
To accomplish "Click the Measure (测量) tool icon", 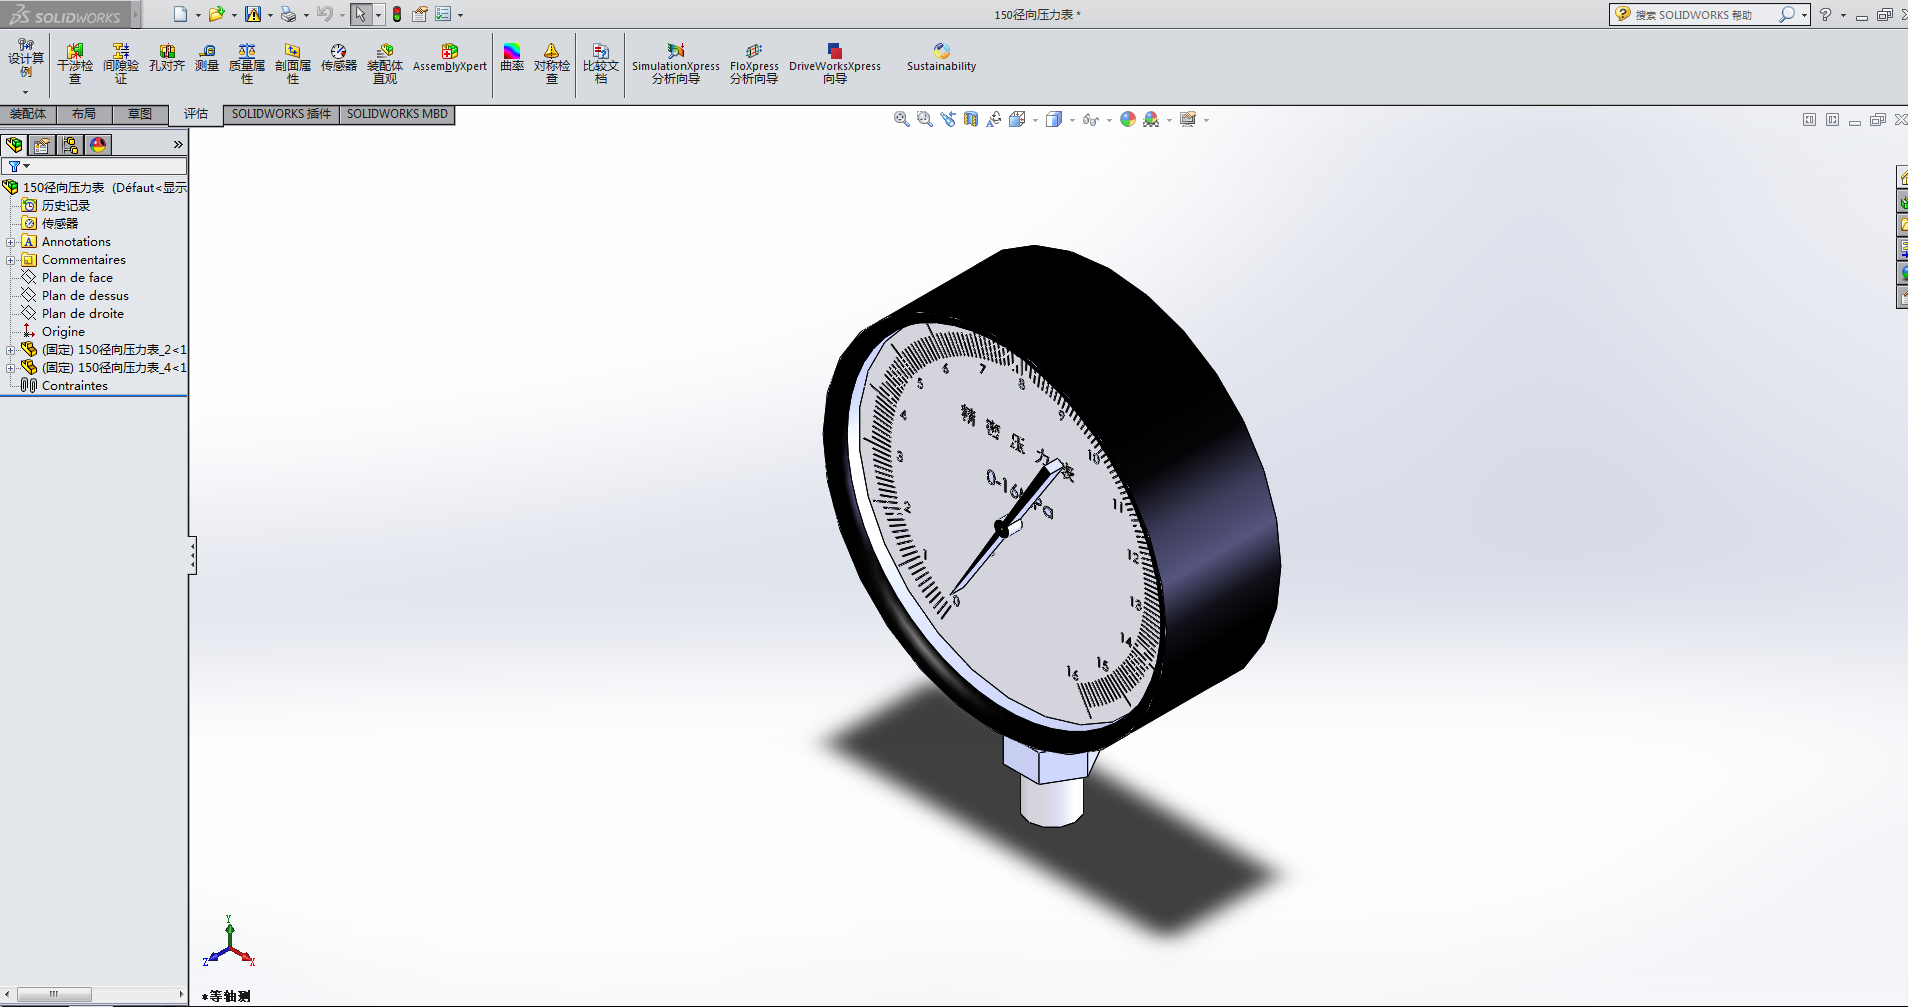I will [x=207, y=58].
